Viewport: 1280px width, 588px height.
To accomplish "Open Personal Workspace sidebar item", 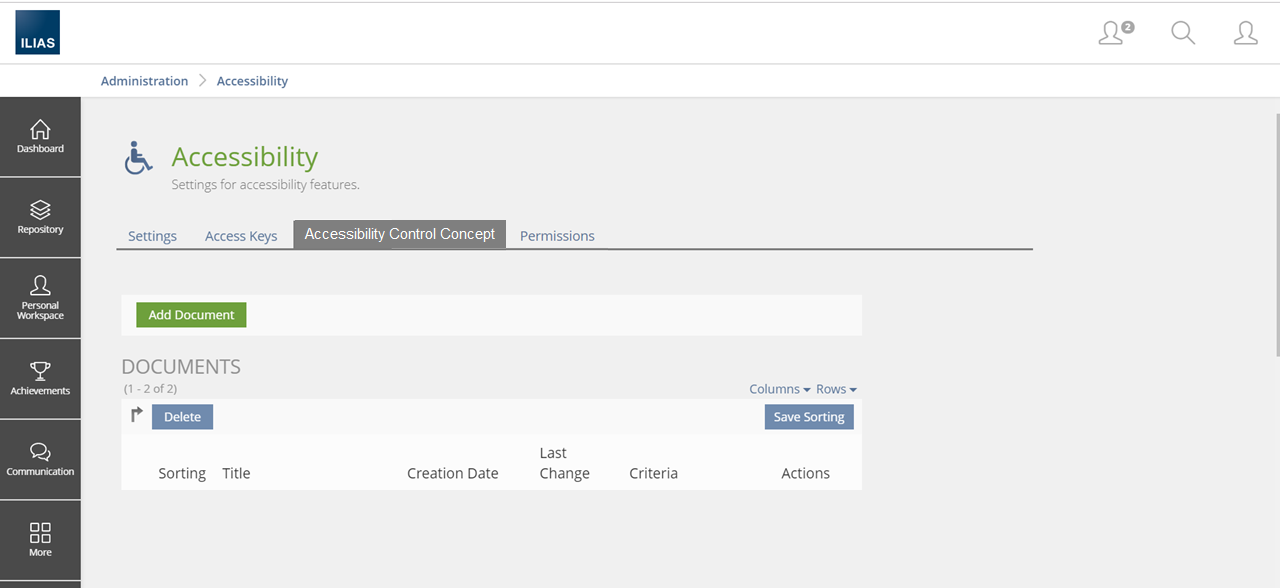I will tap(40, 298).
